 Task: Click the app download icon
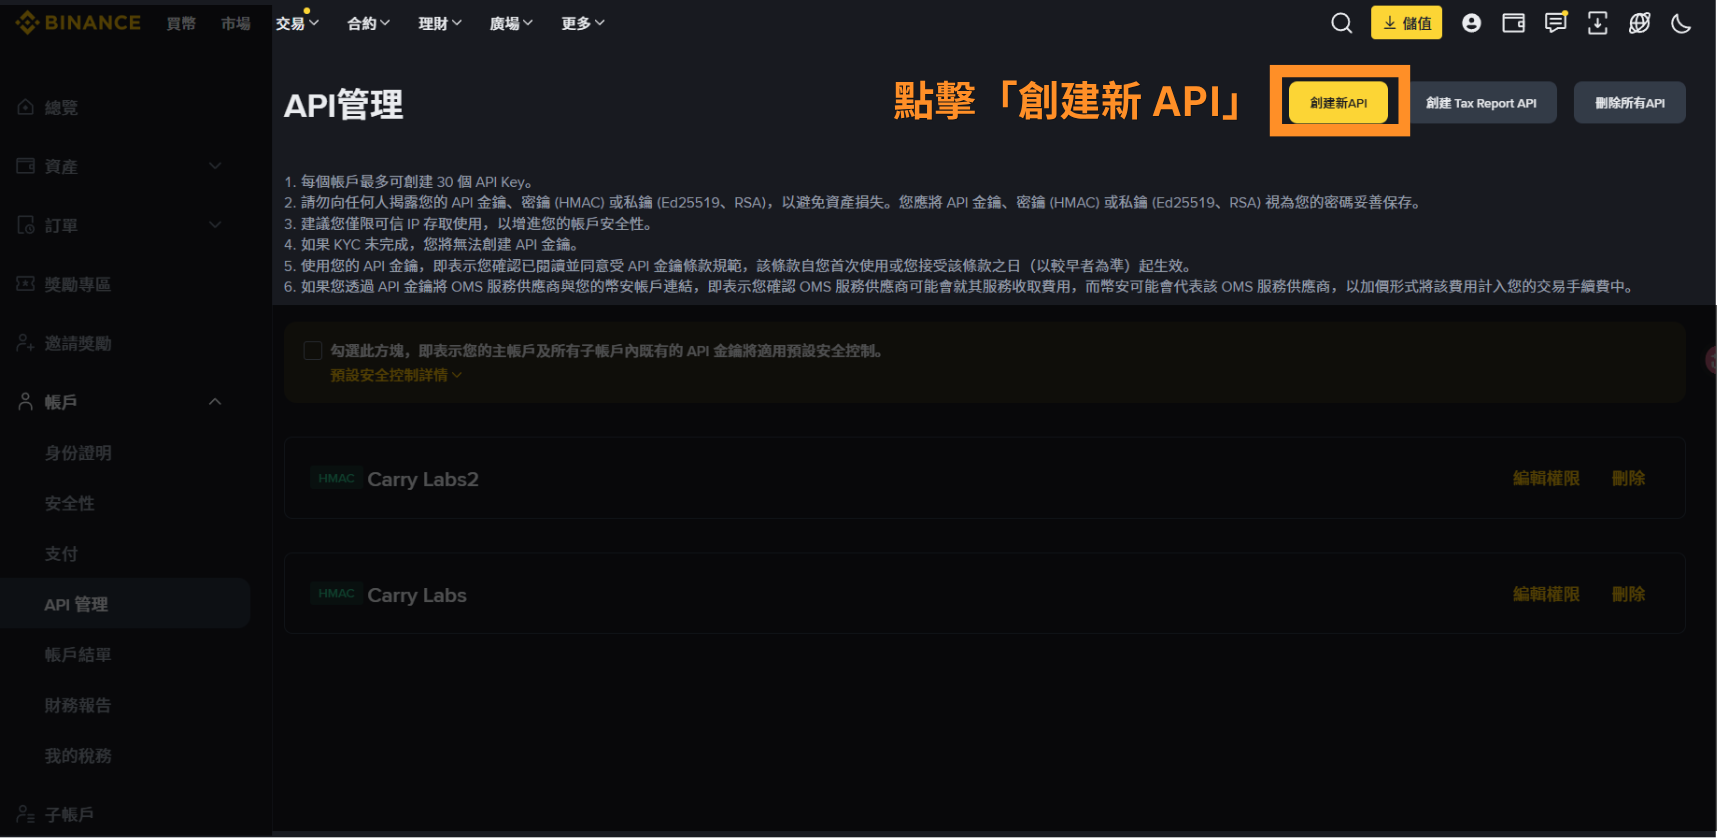[x=1598, y=23]
